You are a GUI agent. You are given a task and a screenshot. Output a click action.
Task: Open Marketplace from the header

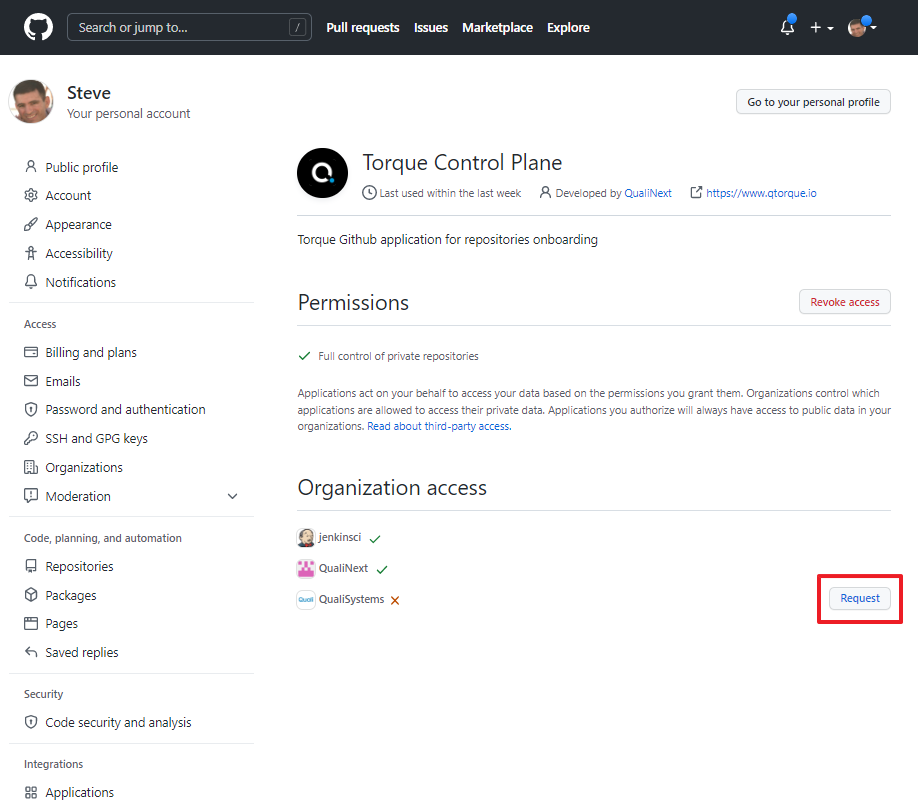(497, 27)
